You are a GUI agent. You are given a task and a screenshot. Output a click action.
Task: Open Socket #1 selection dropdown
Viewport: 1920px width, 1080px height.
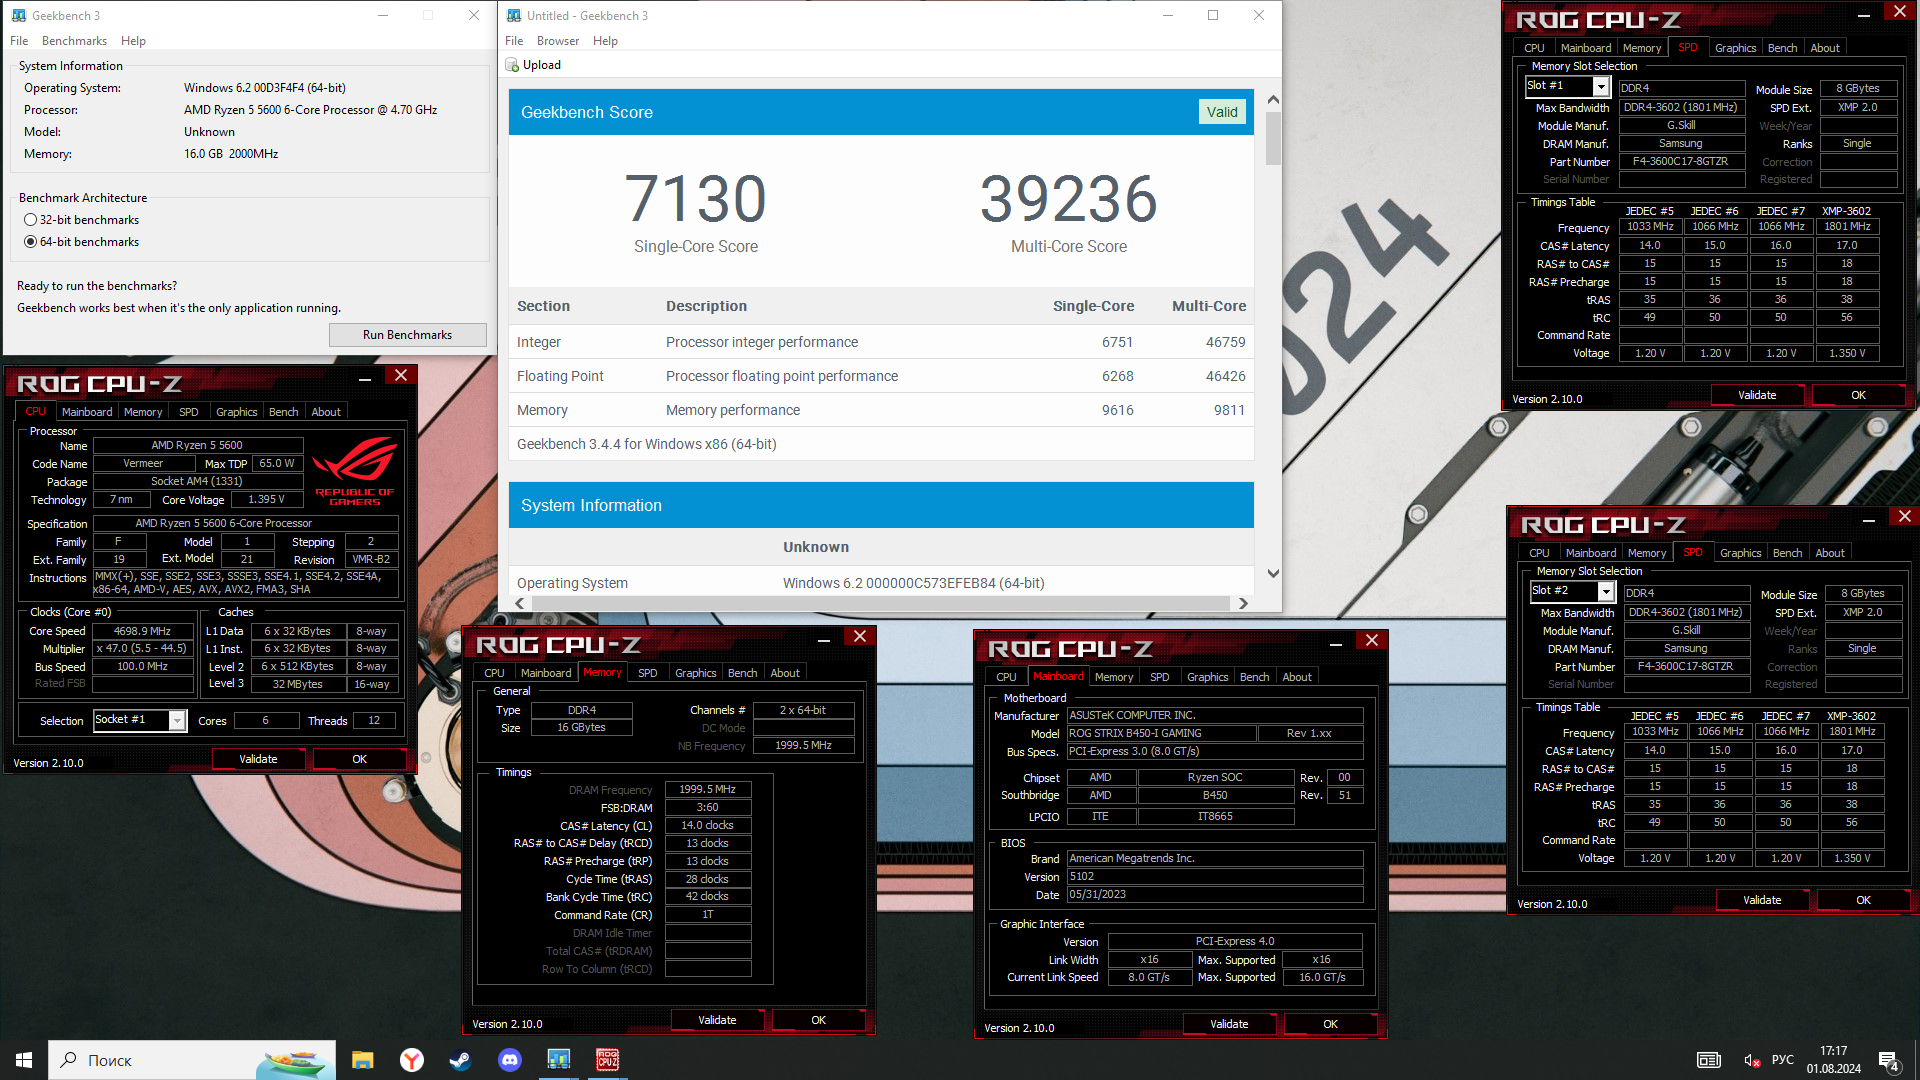tap(177, 720)
